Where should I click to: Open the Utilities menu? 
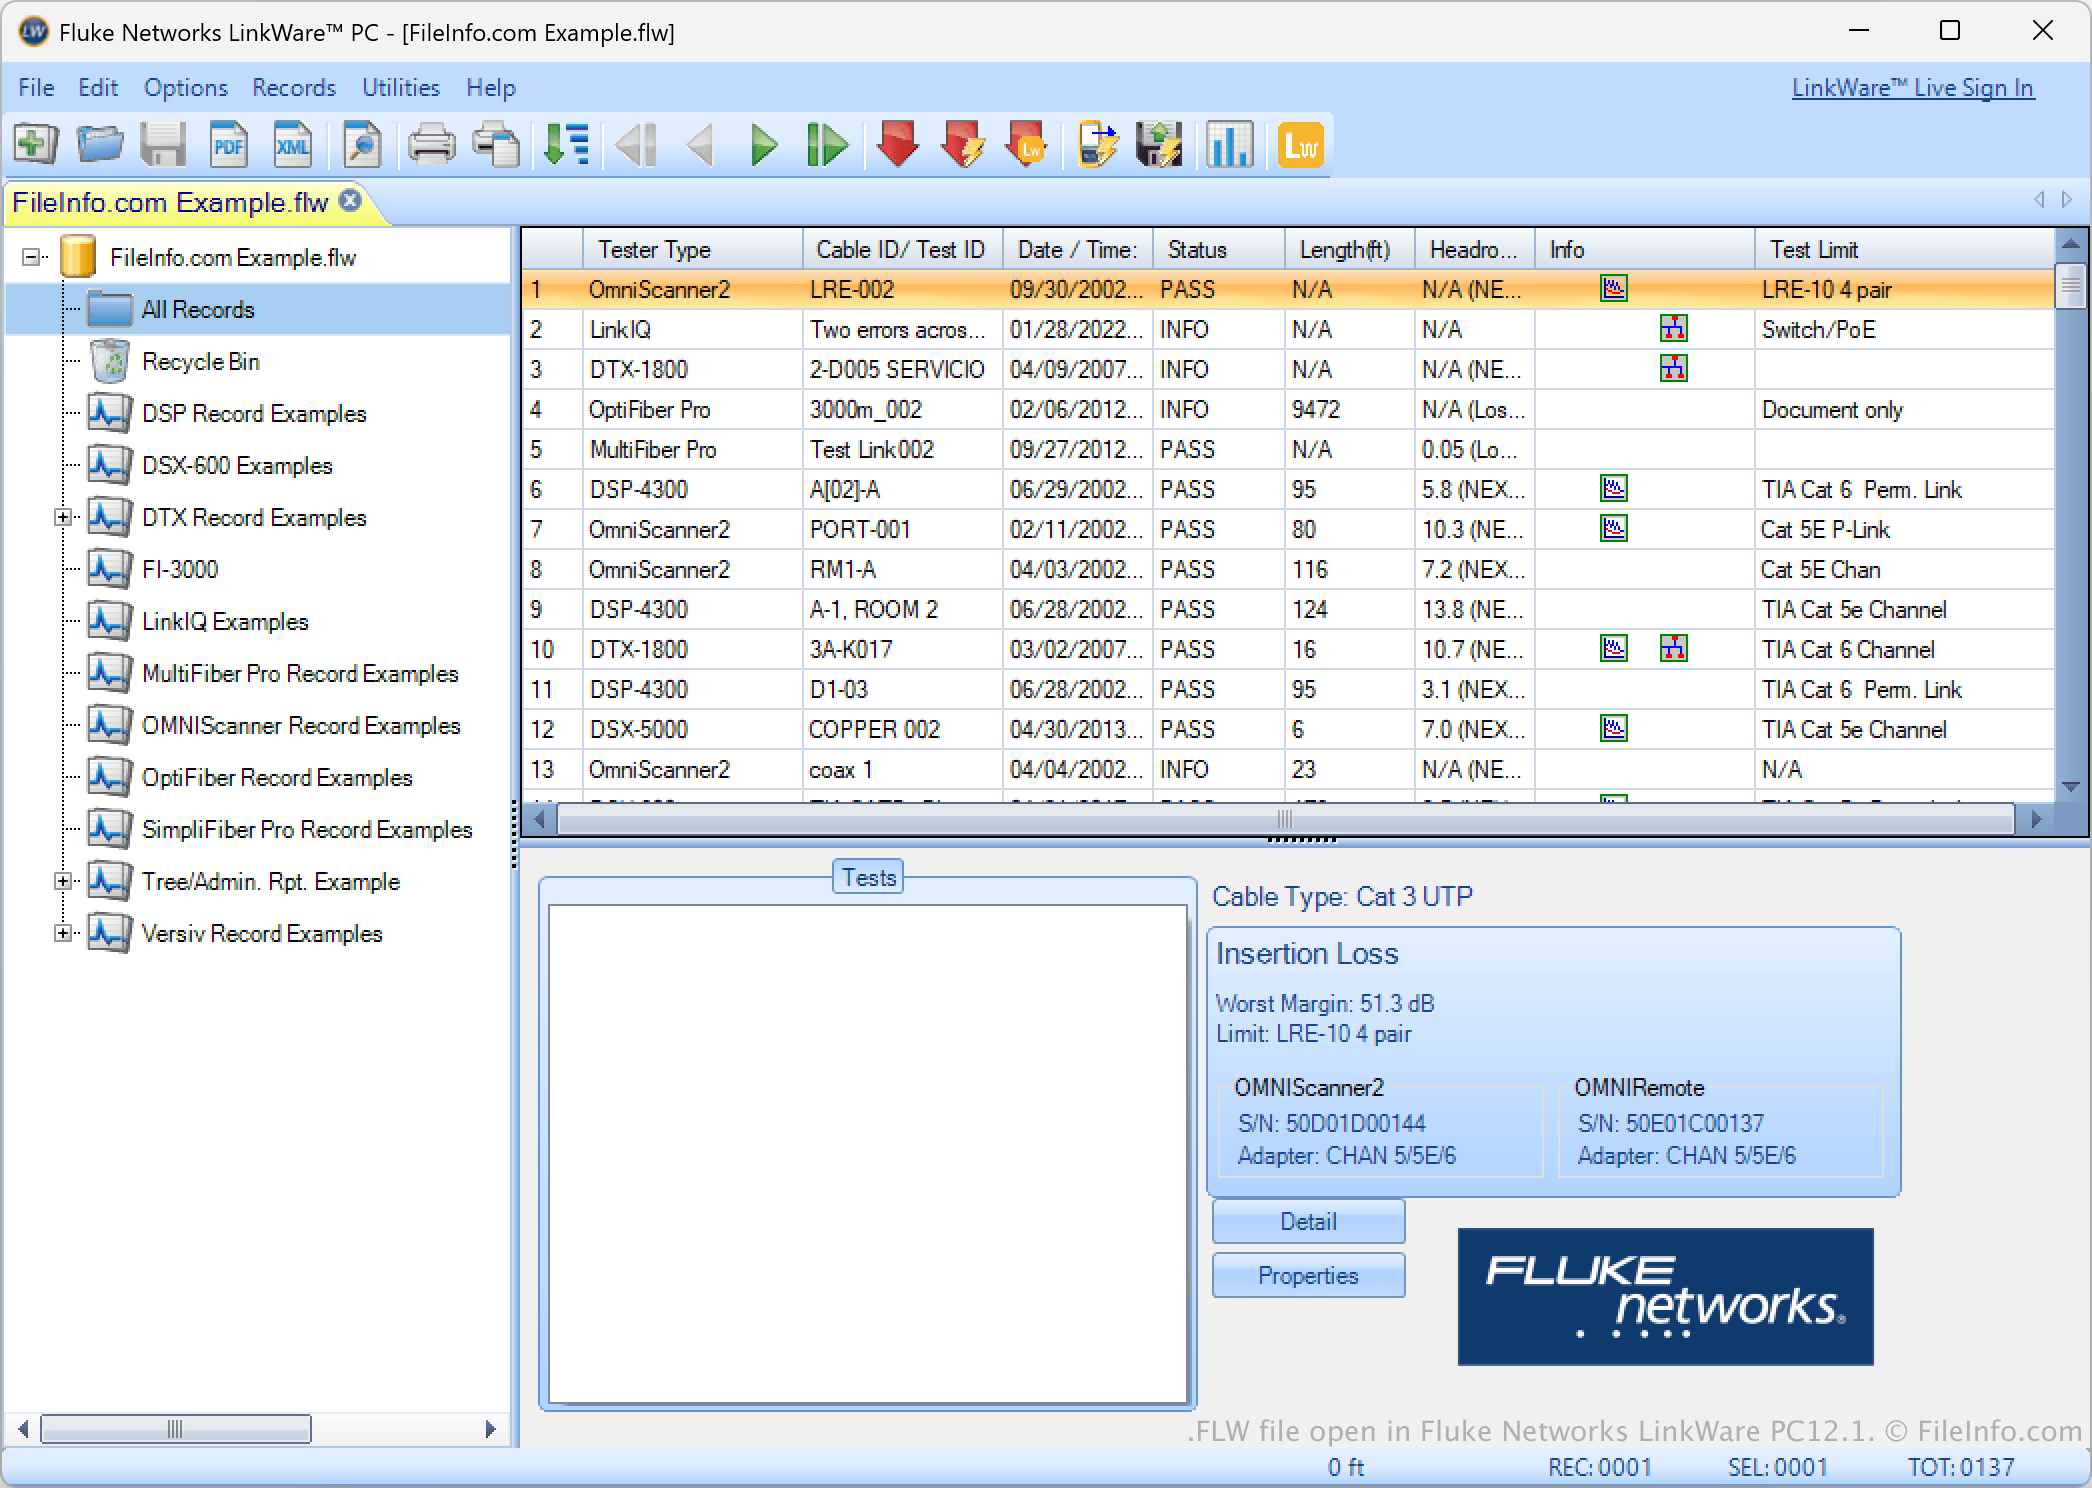click(401, 88)
